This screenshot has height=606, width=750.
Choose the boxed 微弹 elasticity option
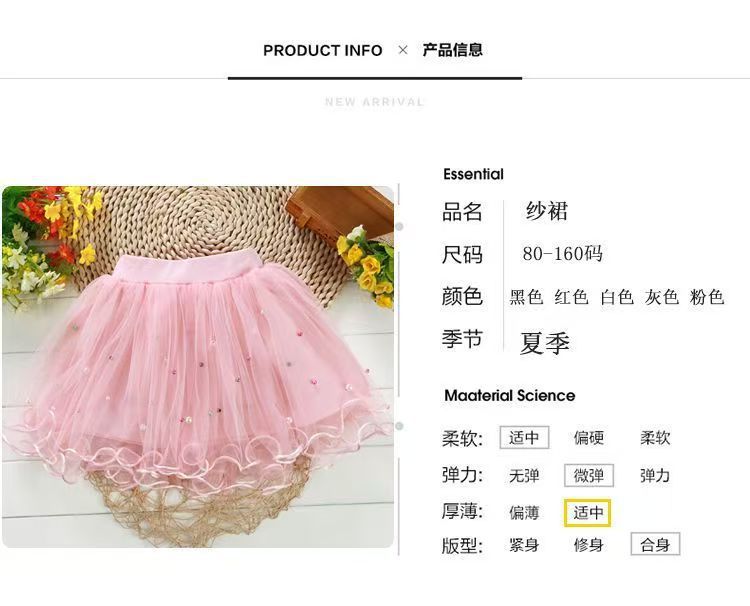(589, 476)
